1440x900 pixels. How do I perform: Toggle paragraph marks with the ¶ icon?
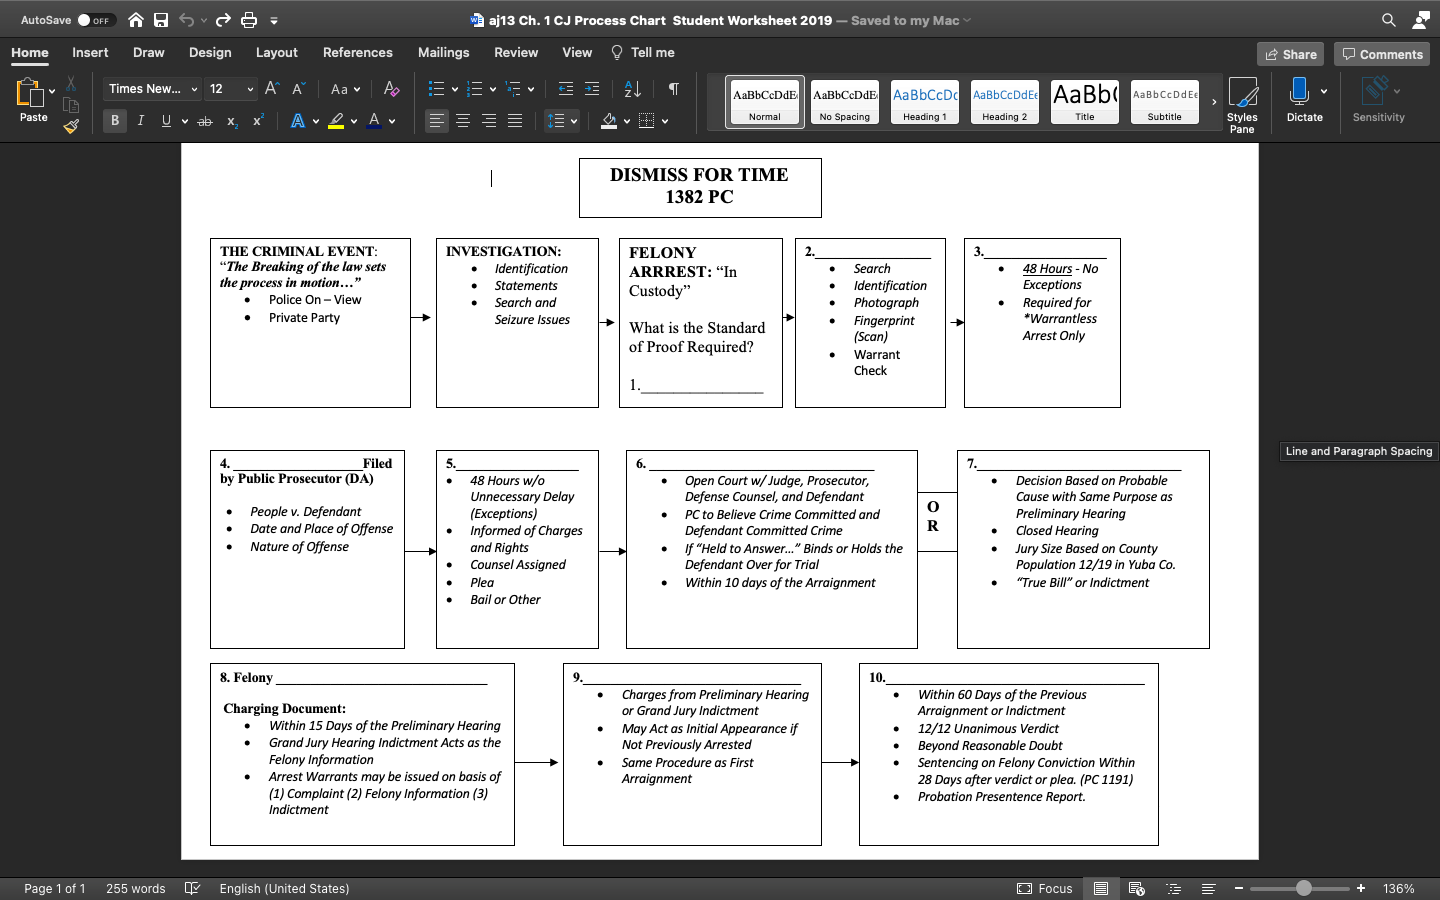(x=675, y=89)
